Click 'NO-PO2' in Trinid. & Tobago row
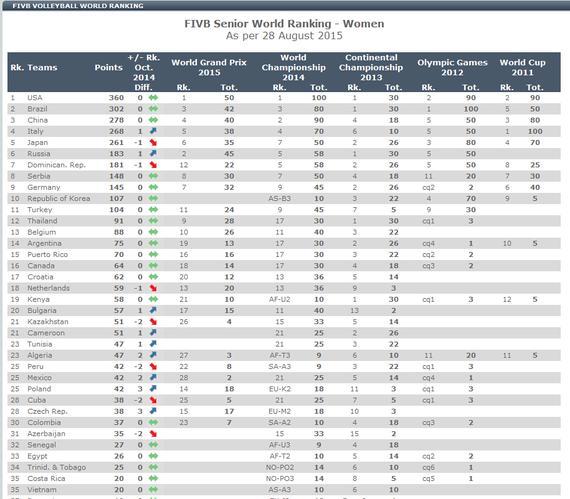This screenshot has height=499, width=570. (280, 467)
